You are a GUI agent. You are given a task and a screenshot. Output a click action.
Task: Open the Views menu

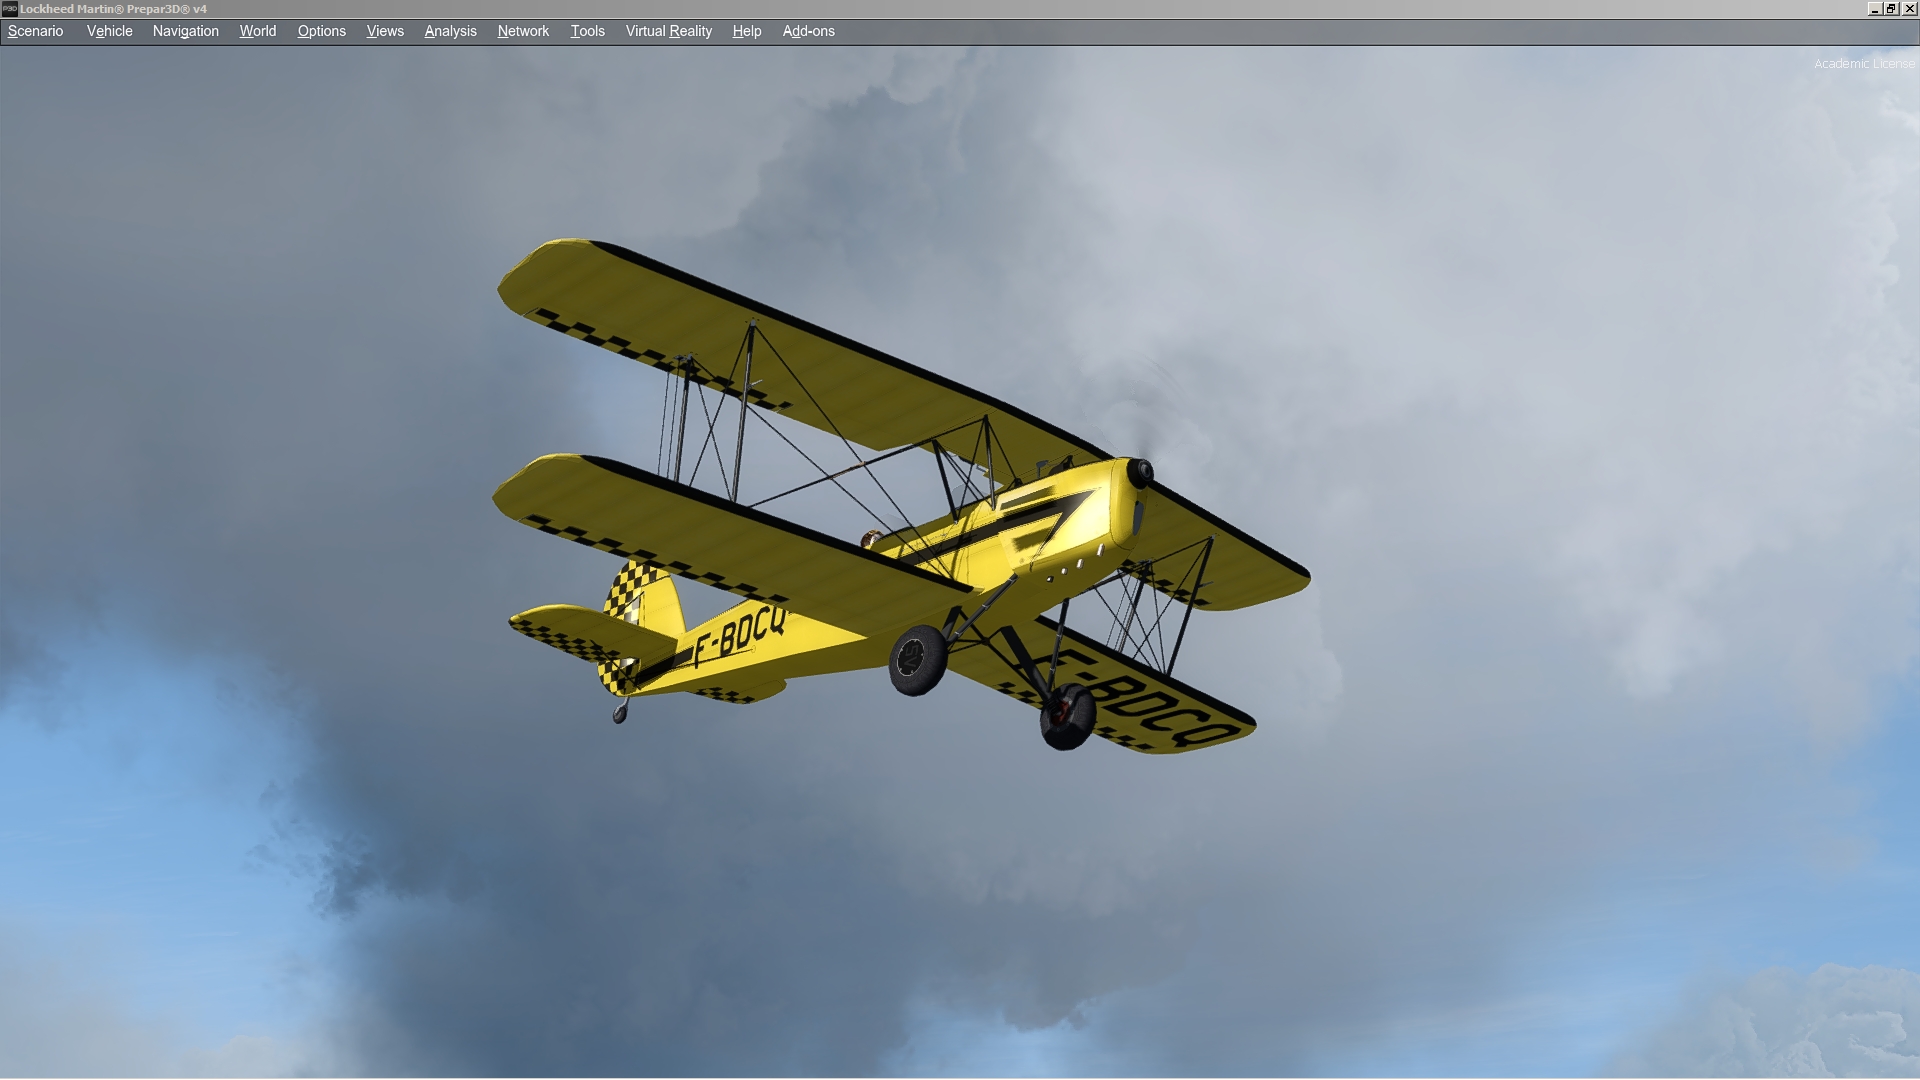pos(385,31)
